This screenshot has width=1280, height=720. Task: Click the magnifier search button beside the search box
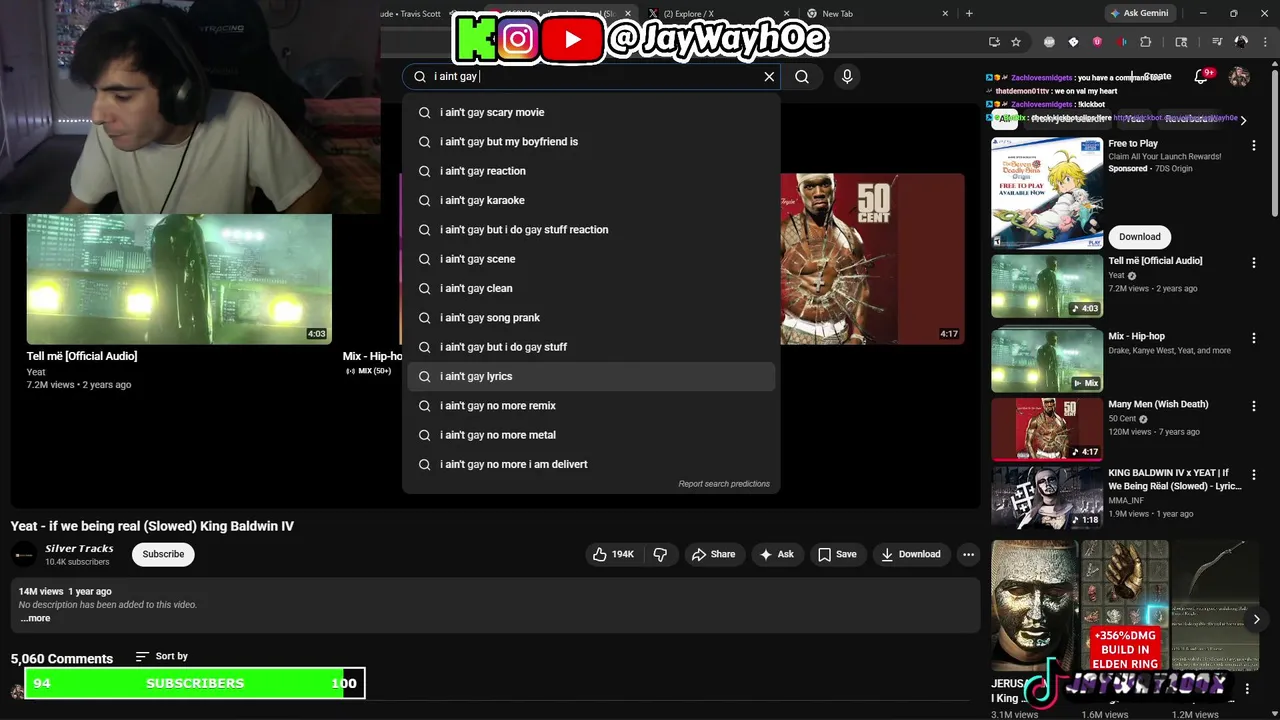(x=802, y=76)
